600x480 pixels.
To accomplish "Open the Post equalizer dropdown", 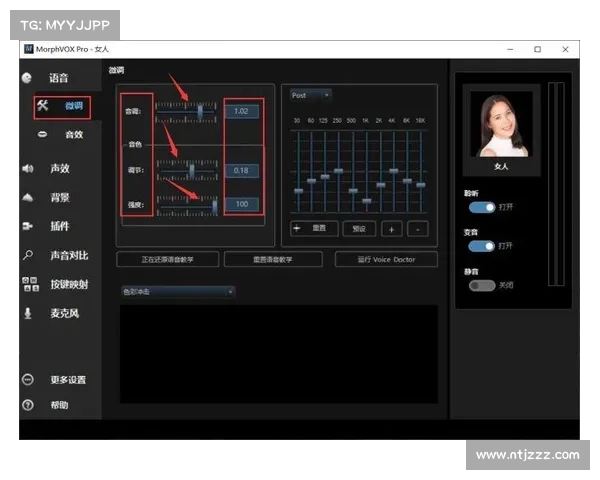I will pos(311,95).
